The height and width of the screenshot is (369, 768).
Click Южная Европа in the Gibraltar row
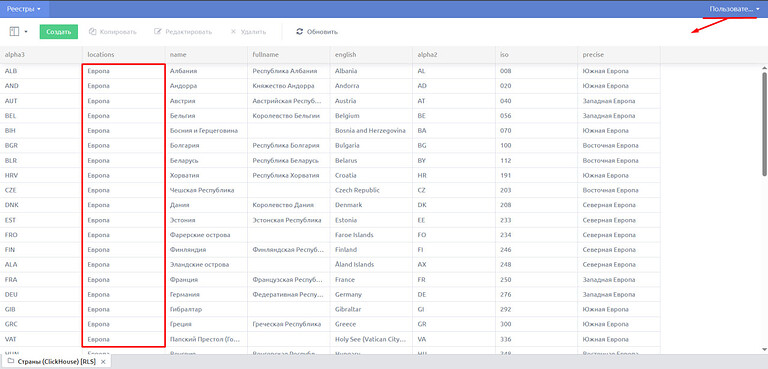coord(619,309)
